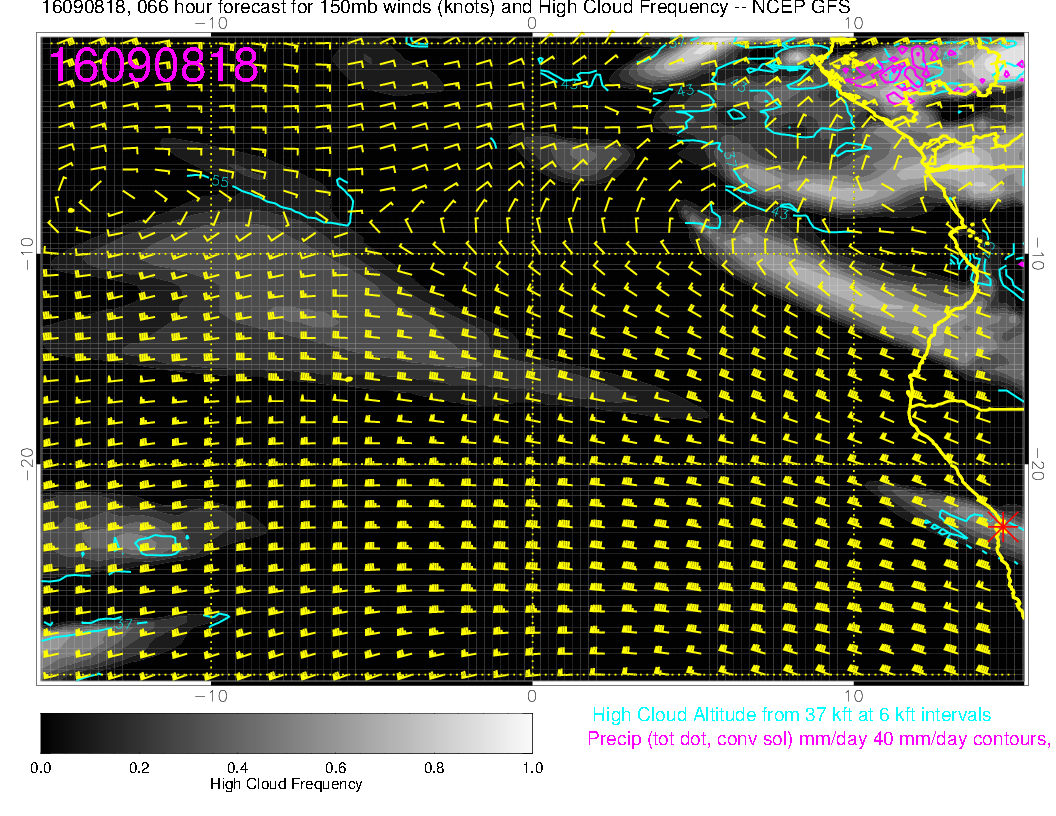
Task: Click the forecast title text above the map
Action: (446, 8)
